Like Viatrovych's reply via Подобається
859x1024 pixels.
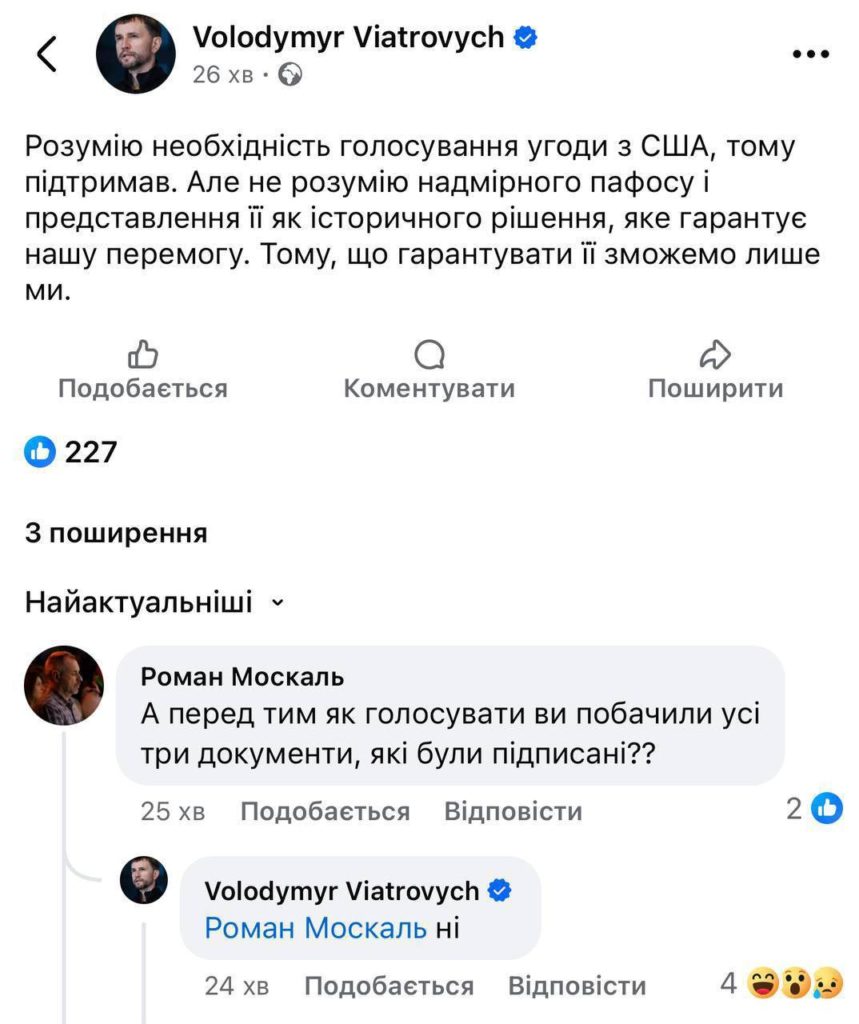[388, 987]
